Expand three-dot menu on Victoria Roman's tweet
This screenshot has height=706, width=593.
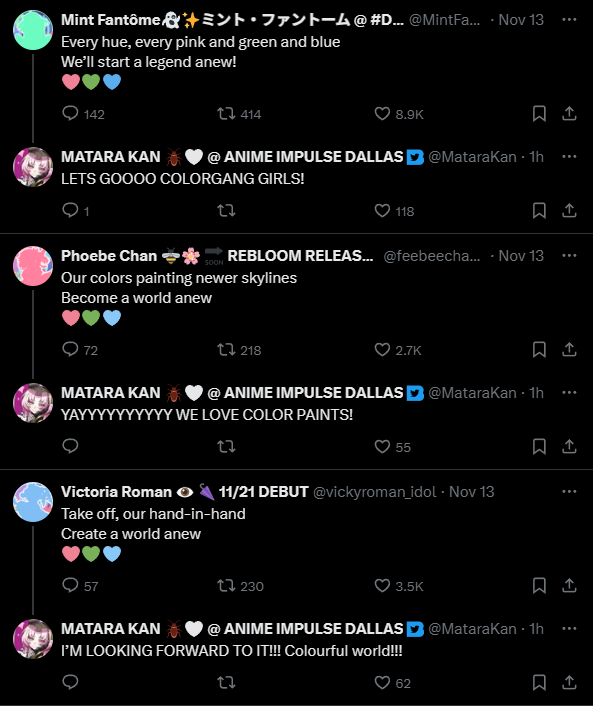pos(569,491)
